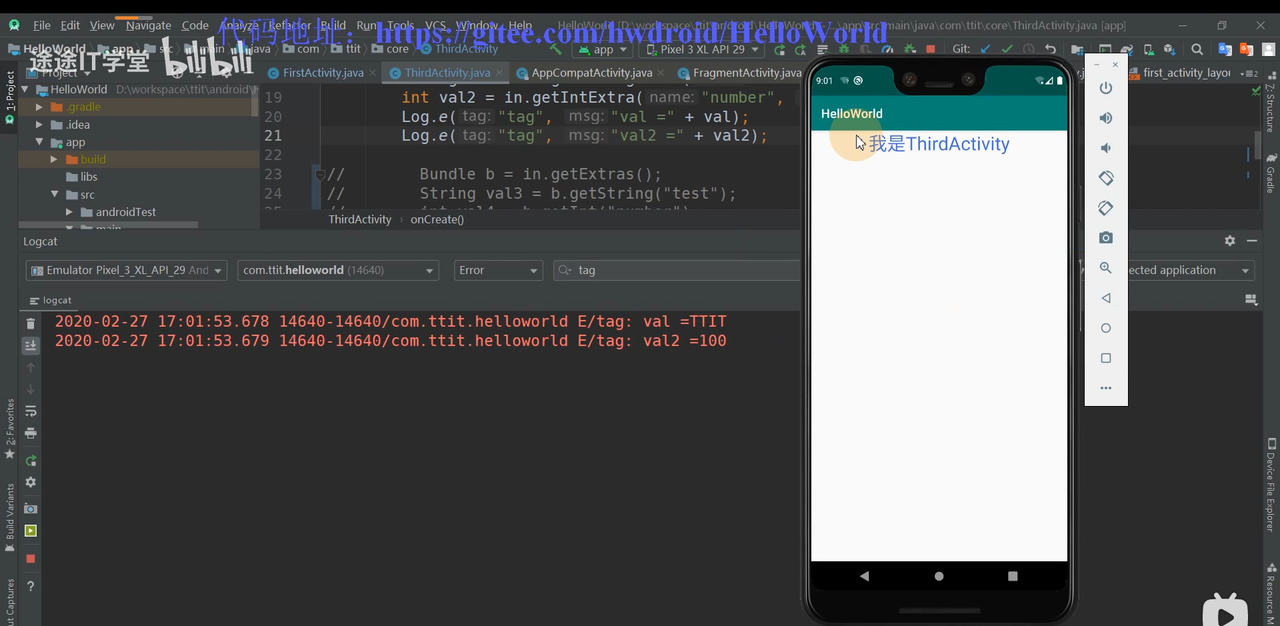Image resolution: width=1280 pixels, height=626 pixels.
Task: Tap the phone's home navigation button
Action: 939,576
